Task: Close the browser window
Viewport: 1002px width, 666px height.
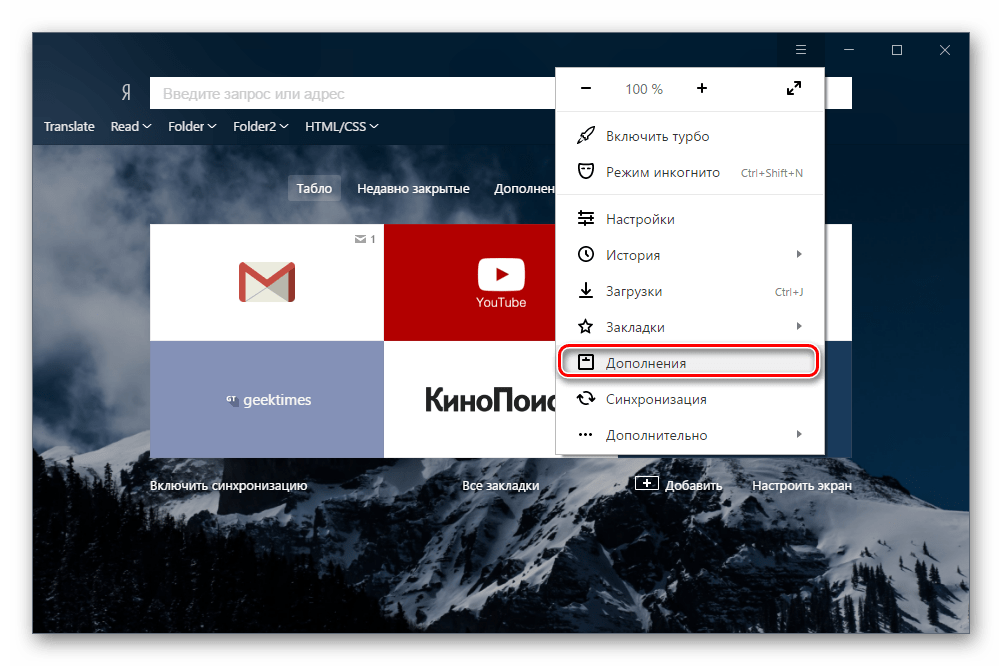Action: (x=944, y=50)
